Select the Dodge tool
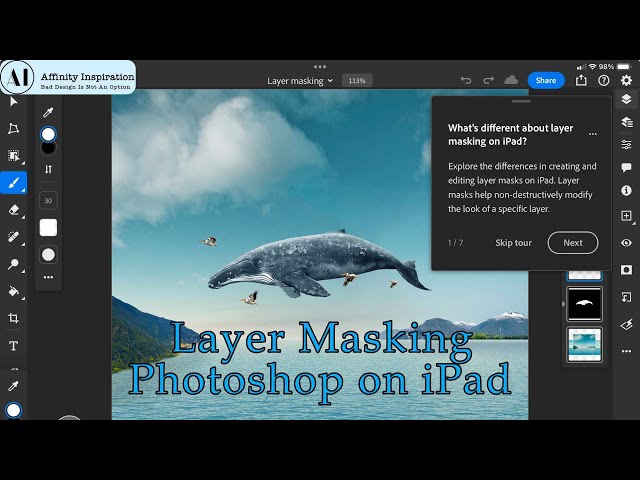This screenshot has width=640, height=480. [x=13, y=264]
